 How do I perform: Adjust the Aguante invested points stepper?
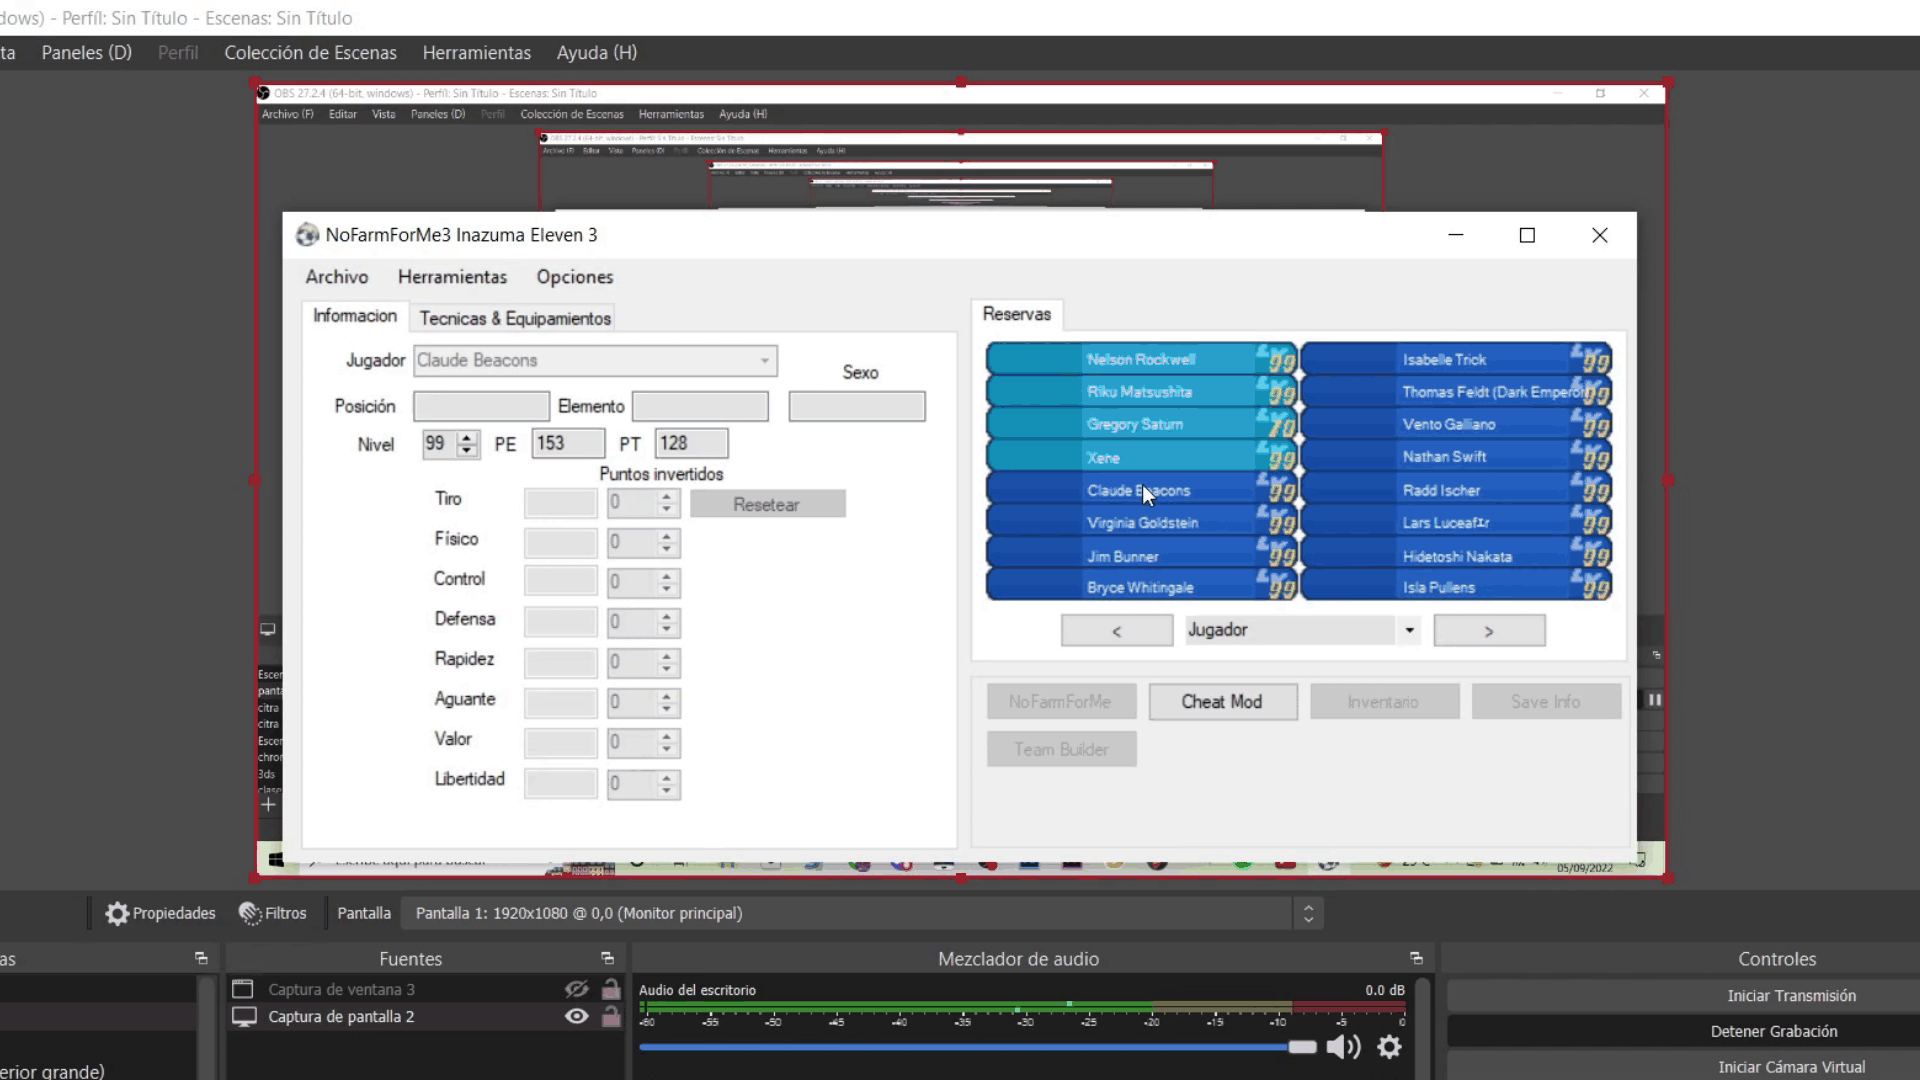click(x=667, y=703)
